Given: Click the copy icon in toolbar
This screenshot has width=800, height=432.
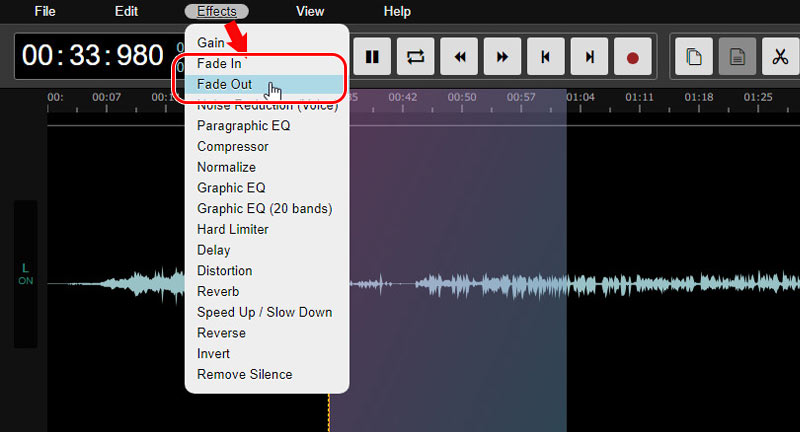Looking at the screenshot, I should (693, 57).
